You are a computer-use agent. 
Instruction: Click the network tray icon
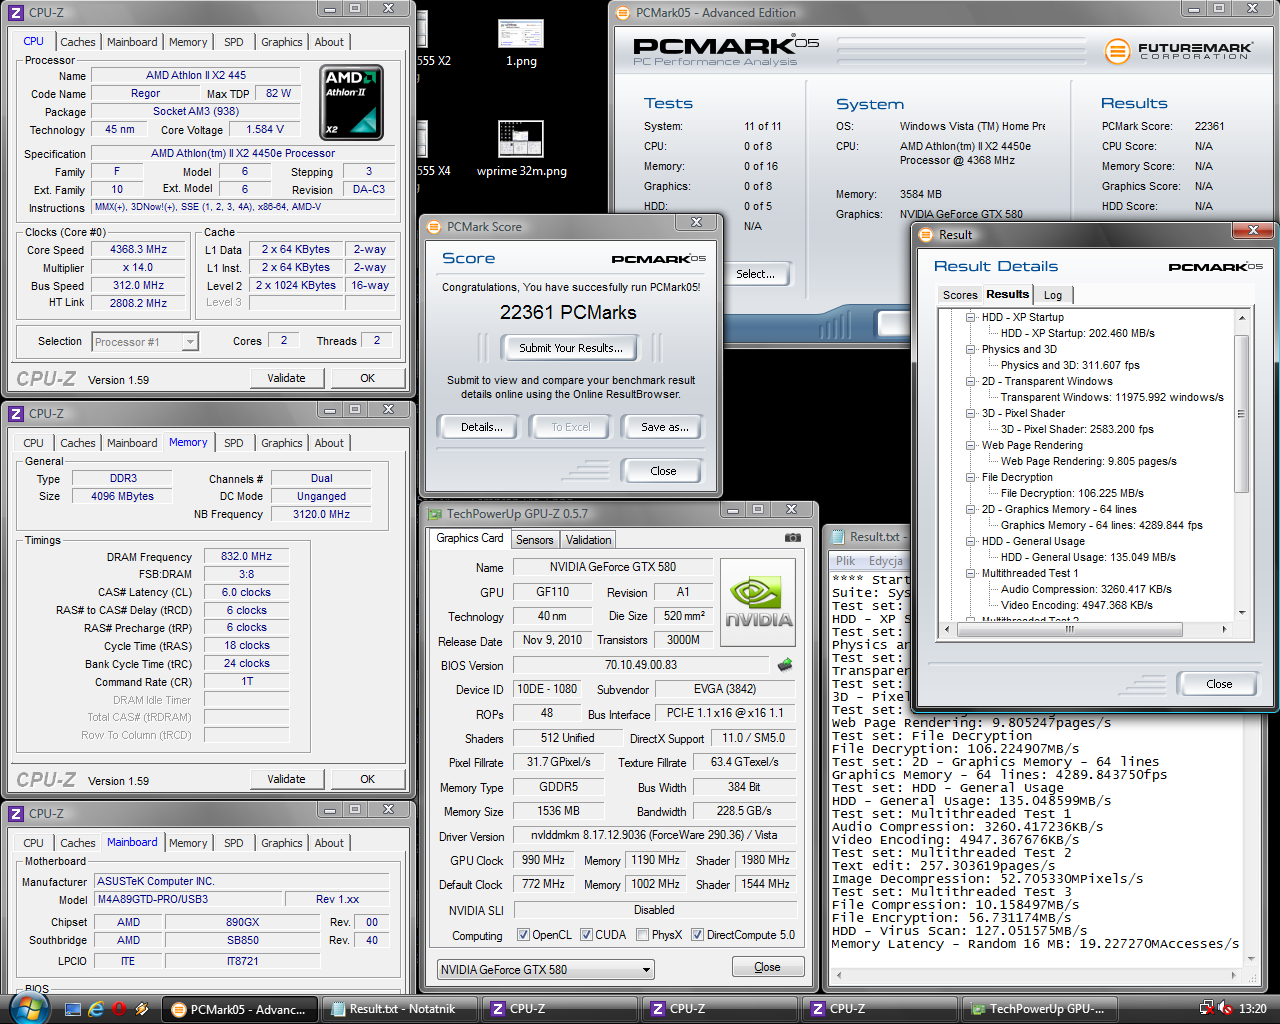click(1207, 1009)
